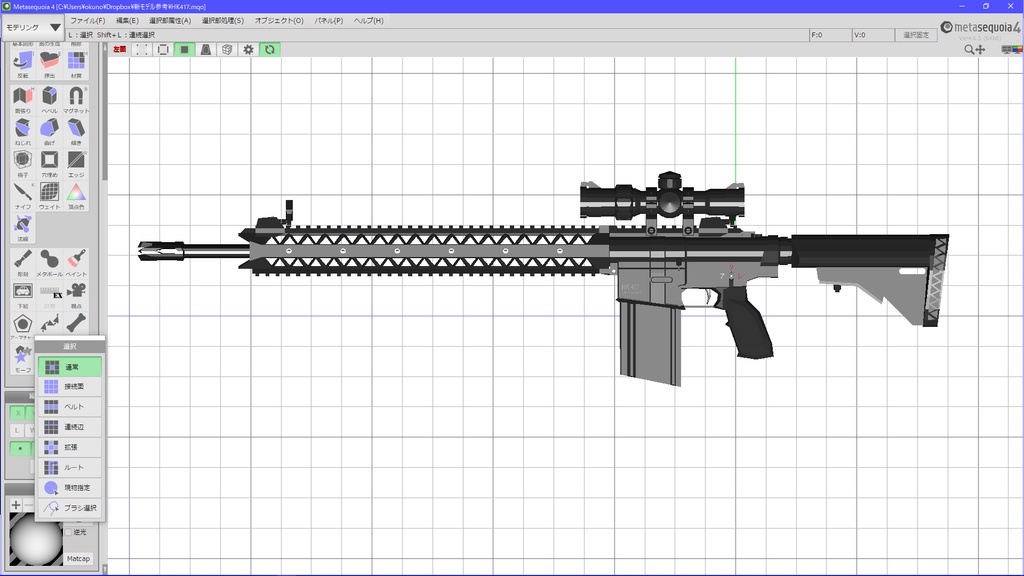1024x576 pixels.
Task: Toggle the green rotation icon in the toolbar
Action: [x=269, y=49]
